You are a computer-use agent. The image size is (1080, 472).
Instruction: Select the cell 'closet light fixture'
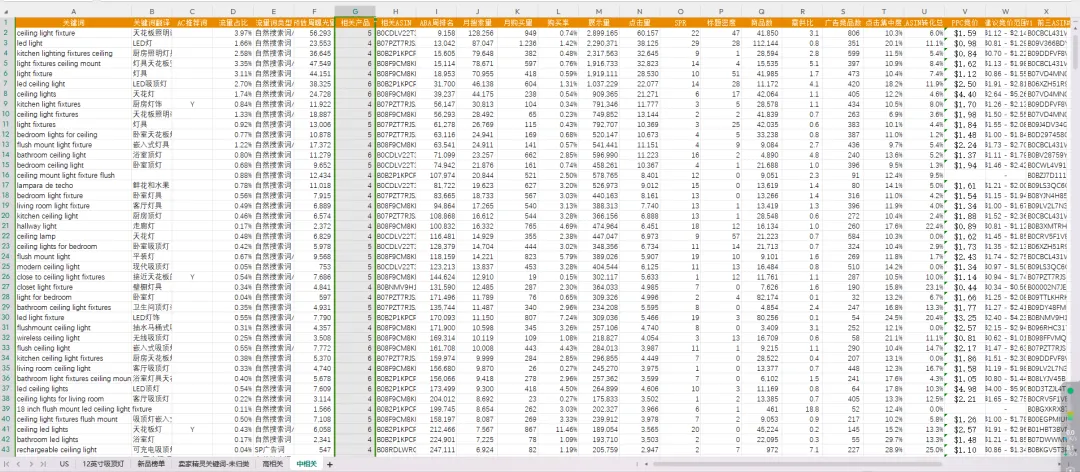click(x=73, y=287)
